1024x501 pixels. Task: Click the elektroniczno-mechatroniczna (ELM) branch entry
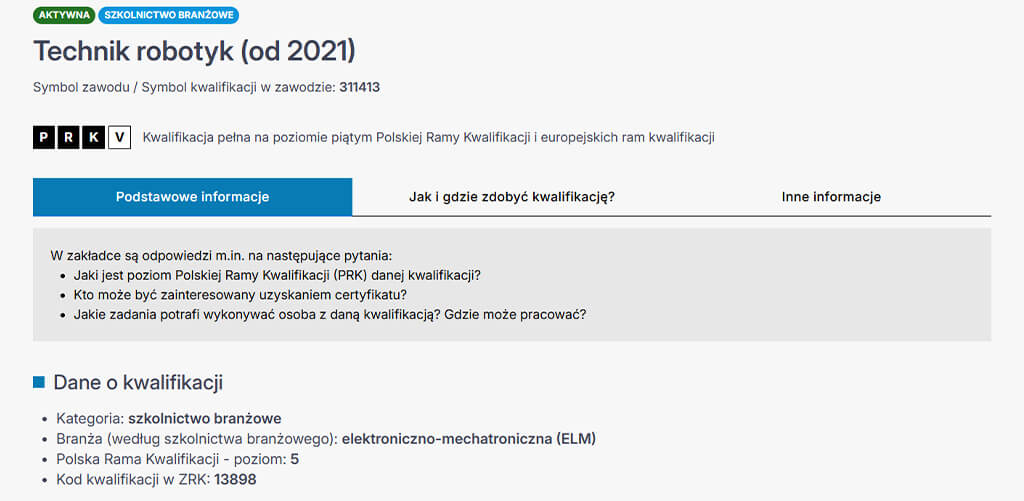[x=469, y=438]
